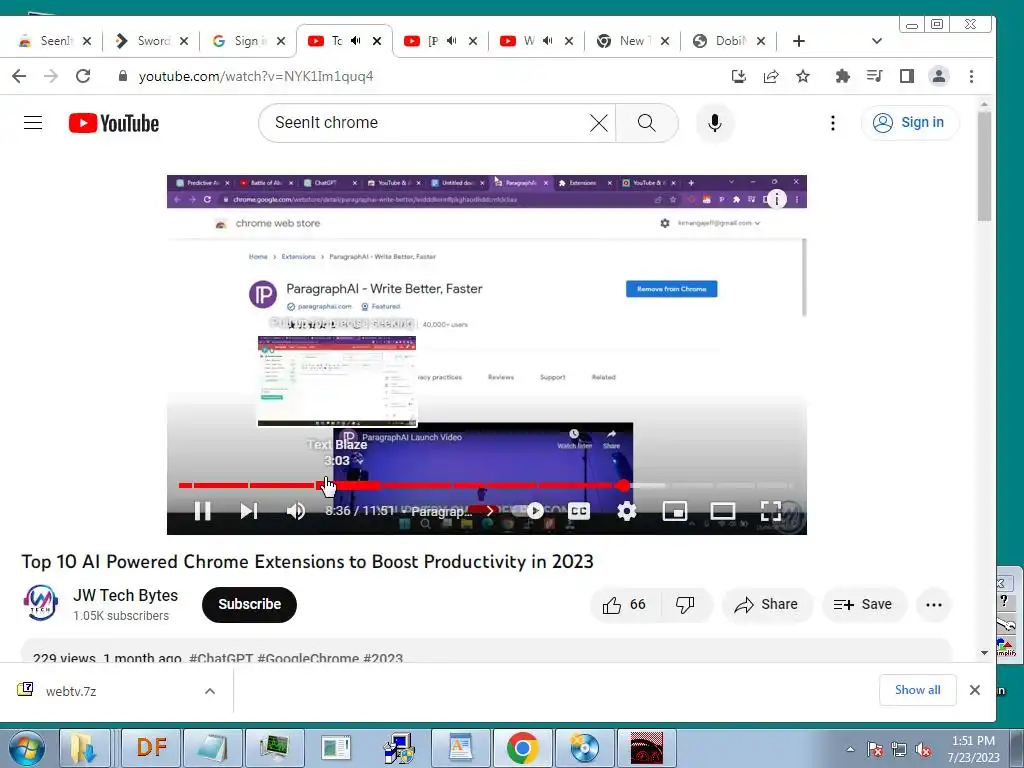1024x768 pixels.
Task: Expand webtv.7z download options chevron
Action: pos(210,691)
